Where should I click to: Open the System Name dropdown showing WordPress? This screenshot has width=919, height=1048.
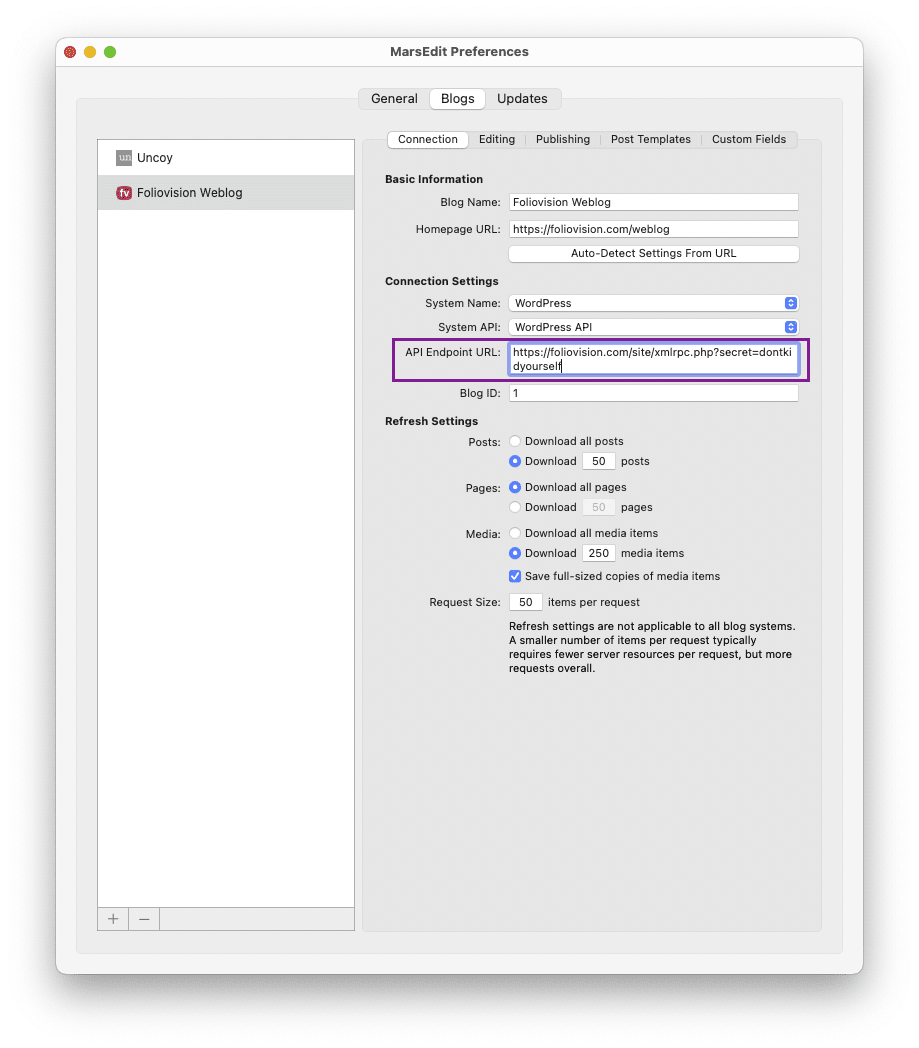pos(654,303)
